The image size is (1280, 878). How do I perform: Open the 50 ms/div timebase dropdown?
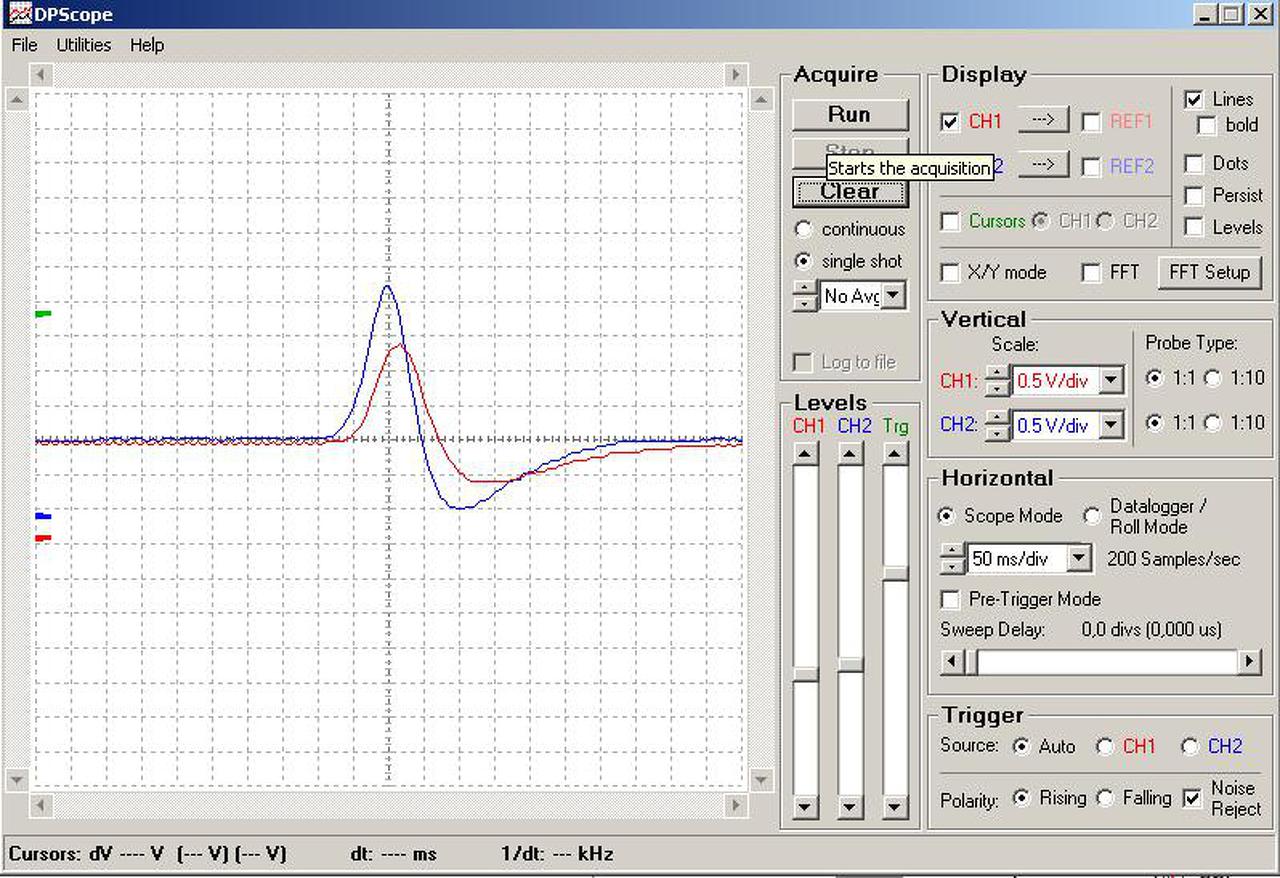coord(1079,558)
